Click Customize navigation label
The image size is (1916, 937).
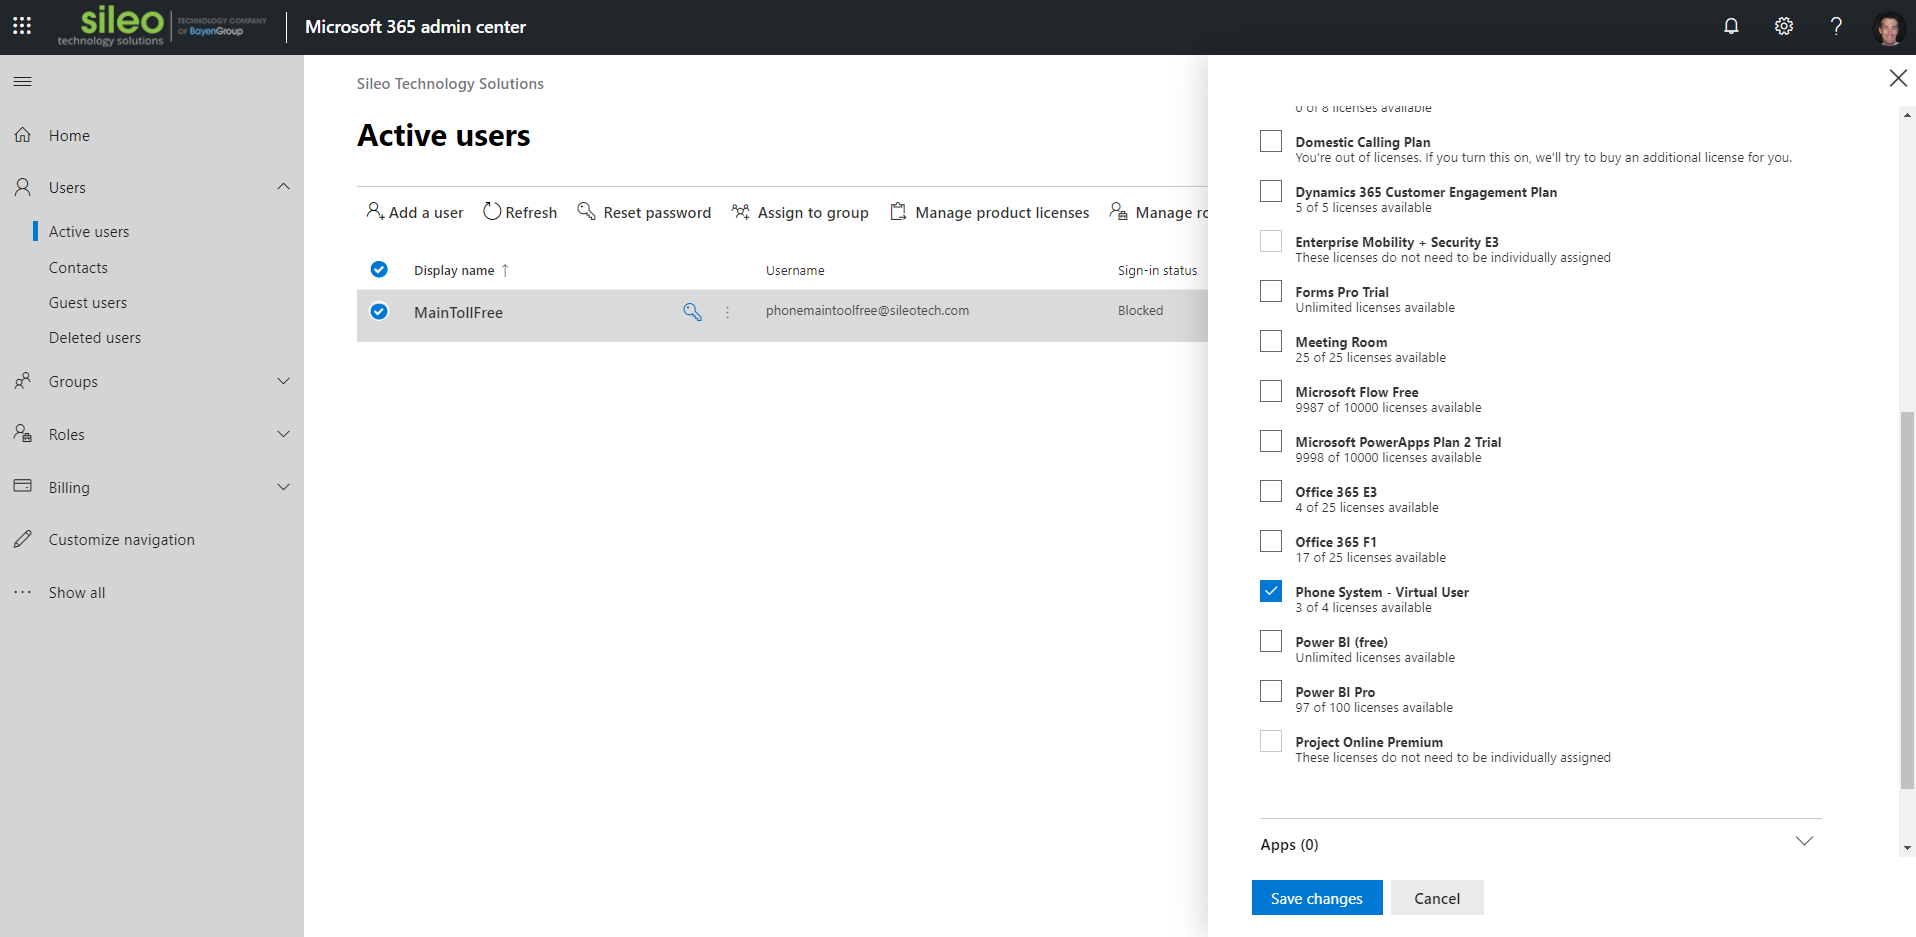122,540
